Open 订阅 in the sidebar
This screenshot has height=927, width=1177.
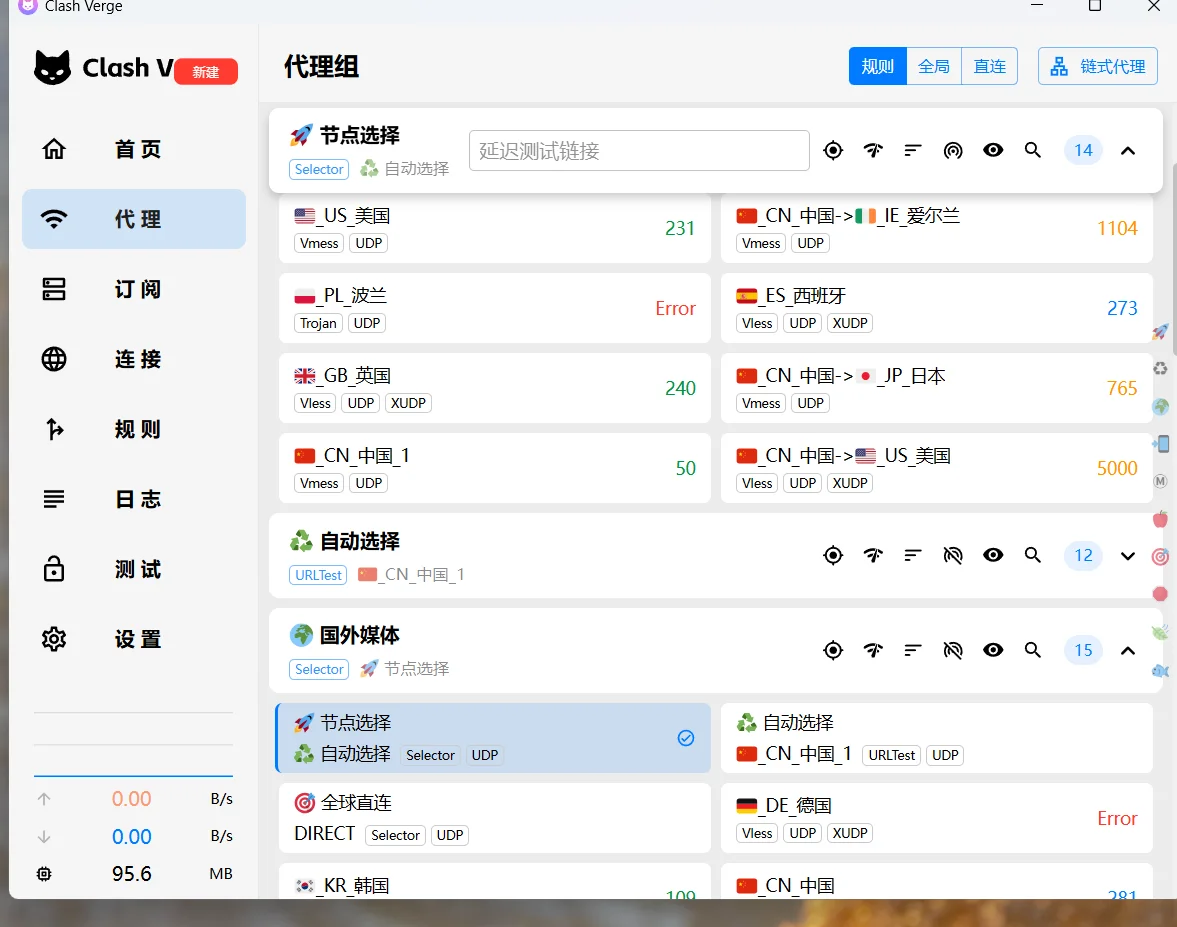[134, 289]
